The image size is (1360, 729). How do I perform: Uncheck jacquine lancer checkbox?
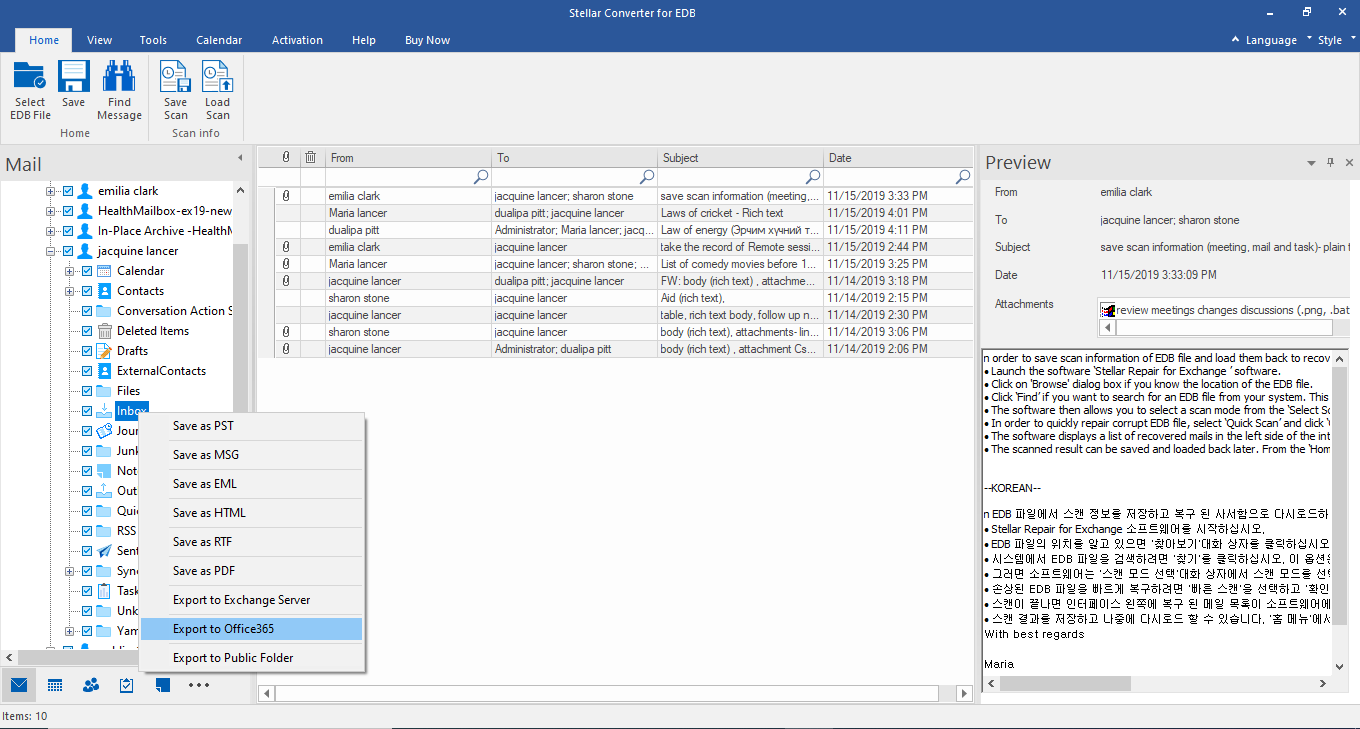tap(68, 251)
